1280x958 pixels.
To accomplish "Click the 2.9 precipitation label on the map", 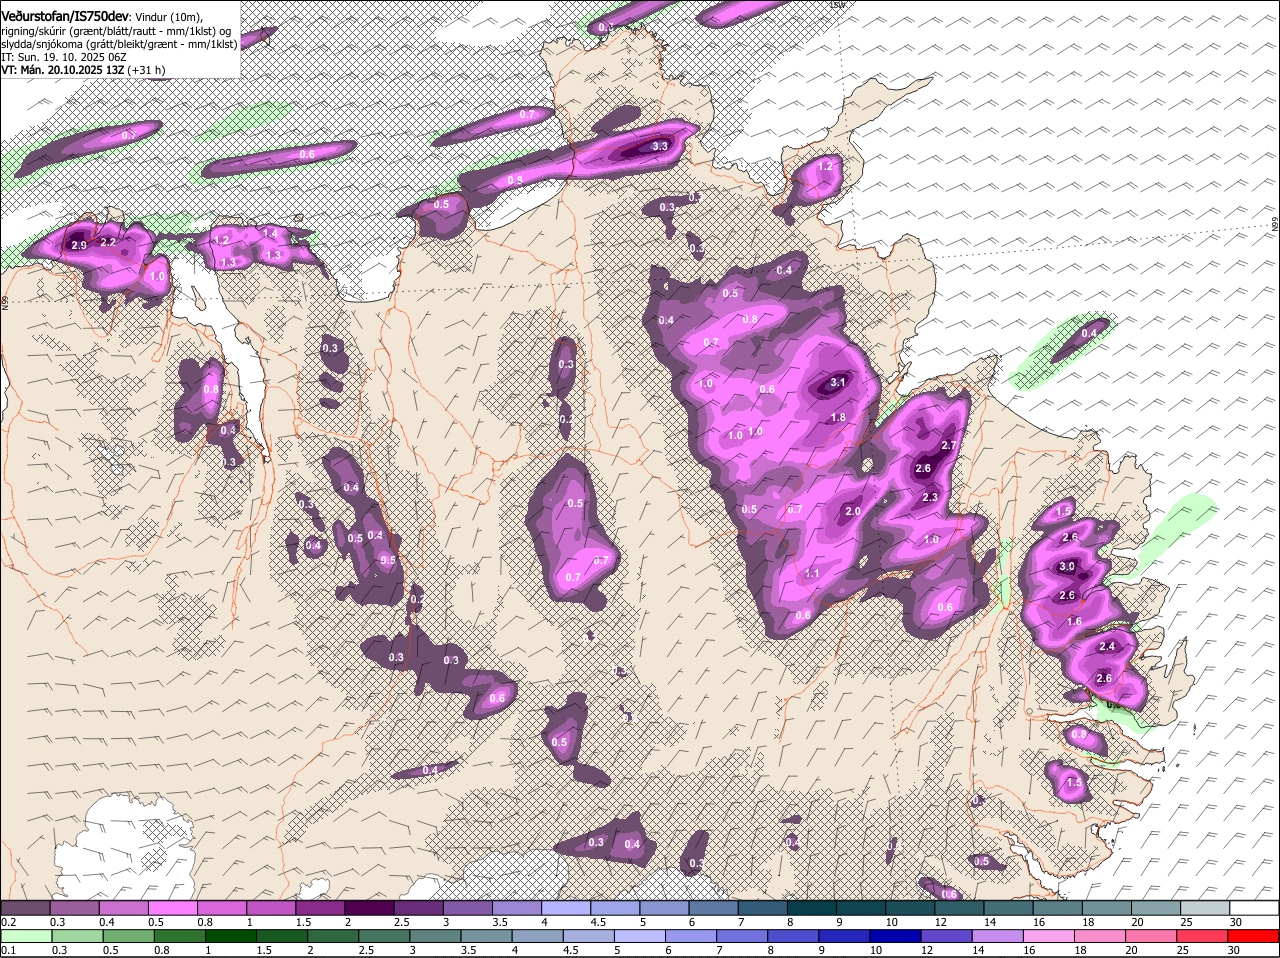I will click(x=79, y=245).
